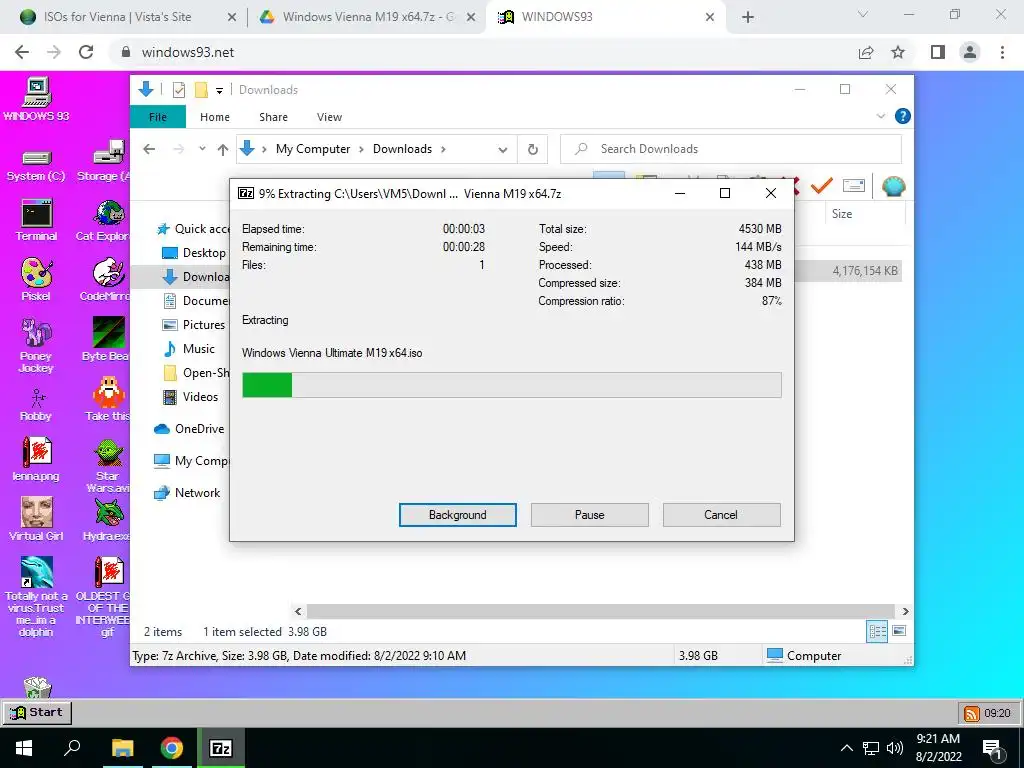
Task: Customize Quick Access Toolbar dropdown
Action: pos(219,91)
